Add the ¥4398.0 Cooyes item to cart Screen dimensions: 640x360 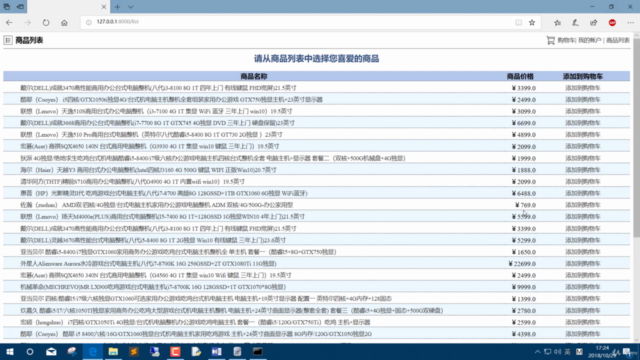tap(582, 334)
